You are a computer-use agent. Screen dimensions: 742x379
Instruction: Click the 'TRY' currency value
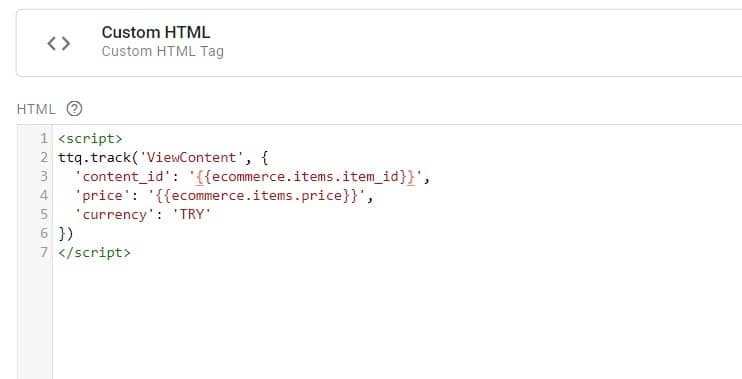coord(192,214)
